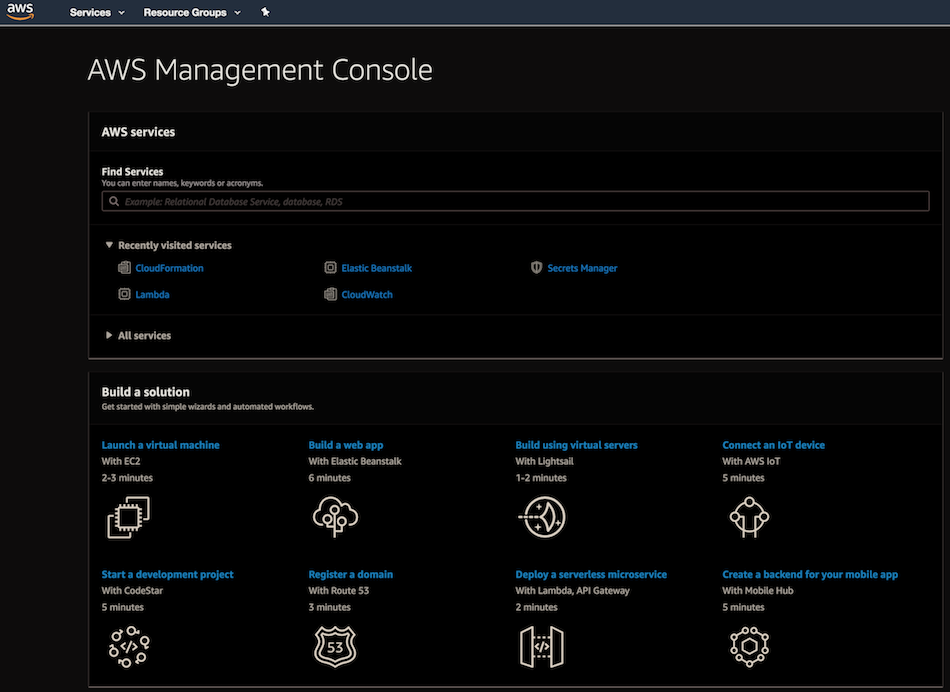Image resolution: width=950 pixels, height=692 pixels.
Task: Click the '2 minutes' text
Action: (536, 607)
